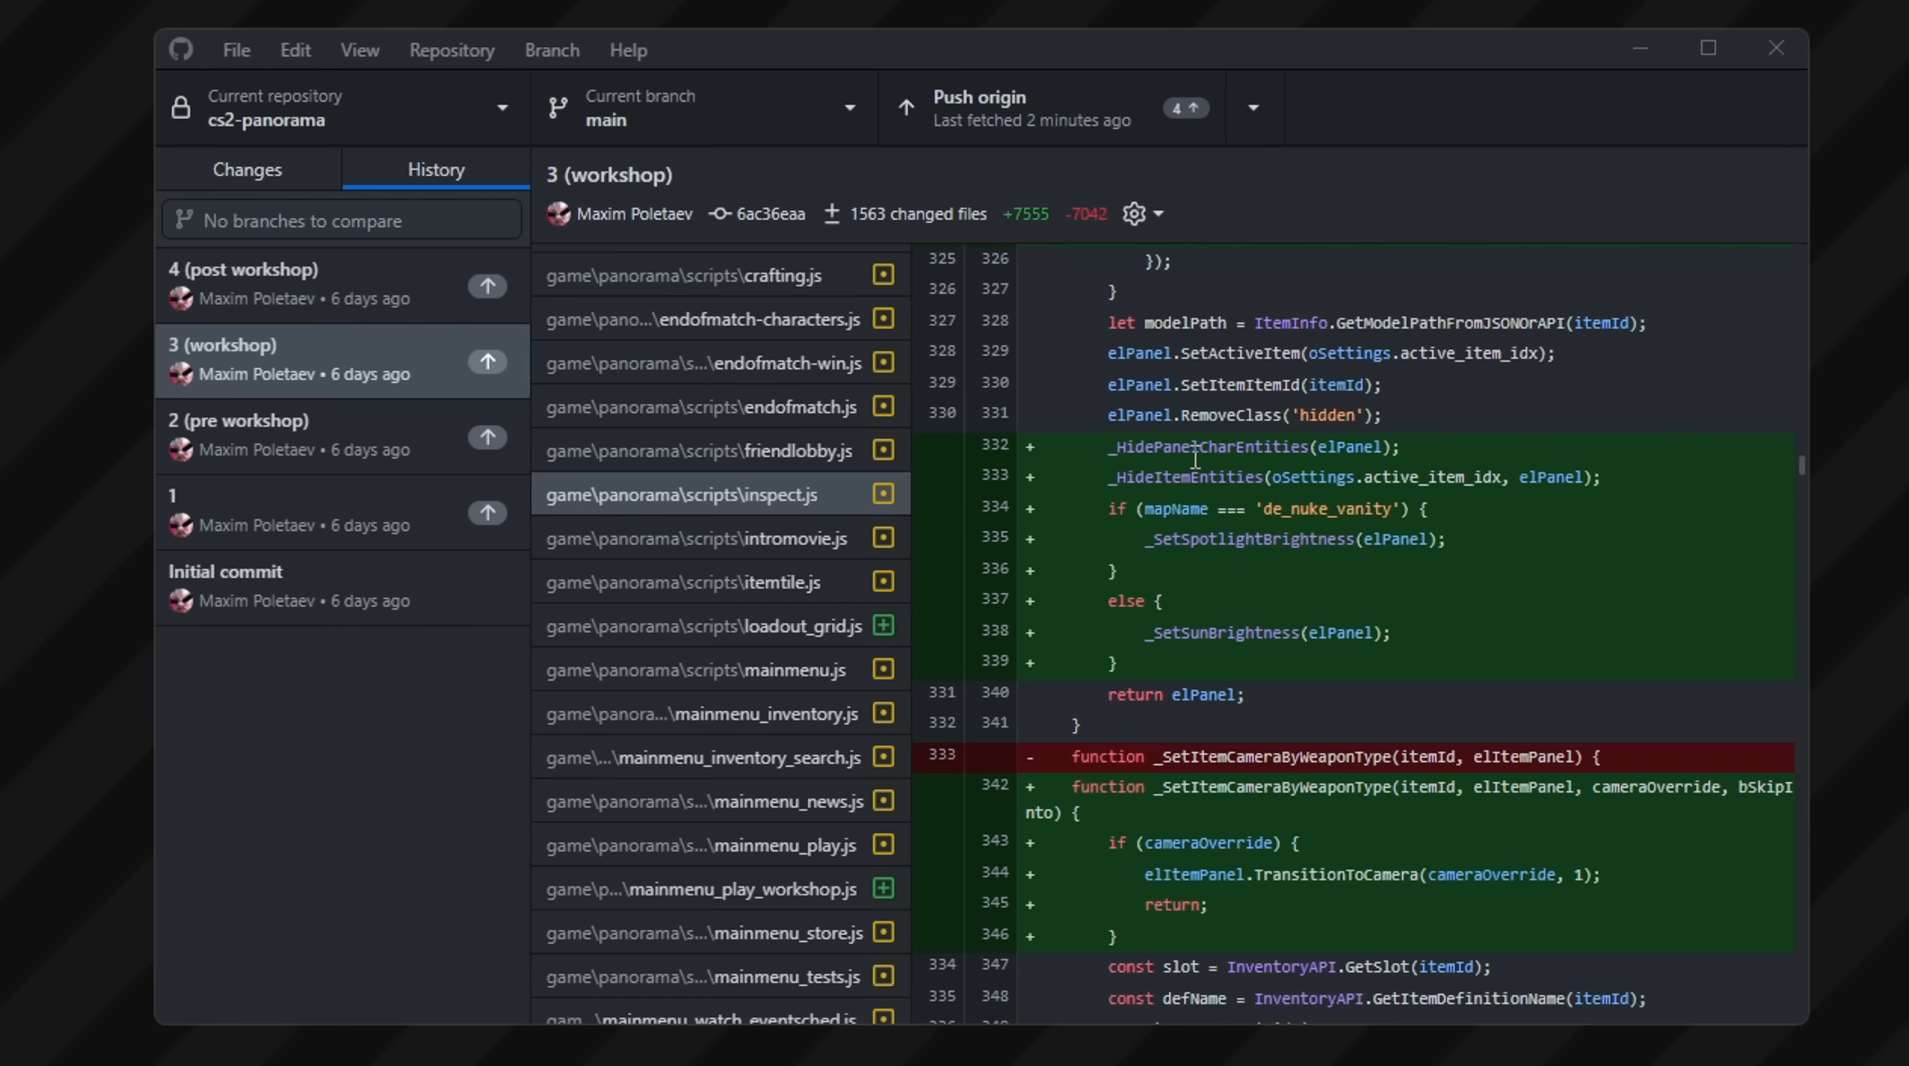Click the branch icon beside Current branch
This screenshot has height=1066, width=1909.
pyautogui.click(x=558, y=108)
